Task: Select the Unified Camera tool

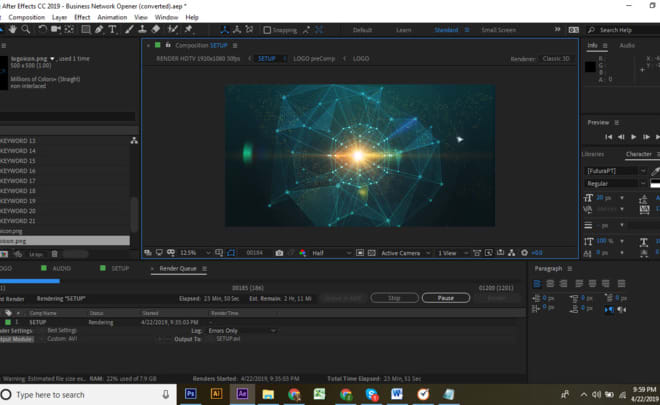Action: pos(56,29)
